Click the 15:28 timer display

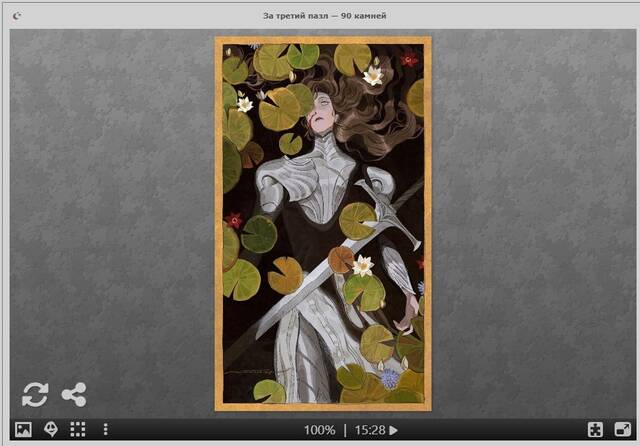pyautogui.click(x=368, y=430)
